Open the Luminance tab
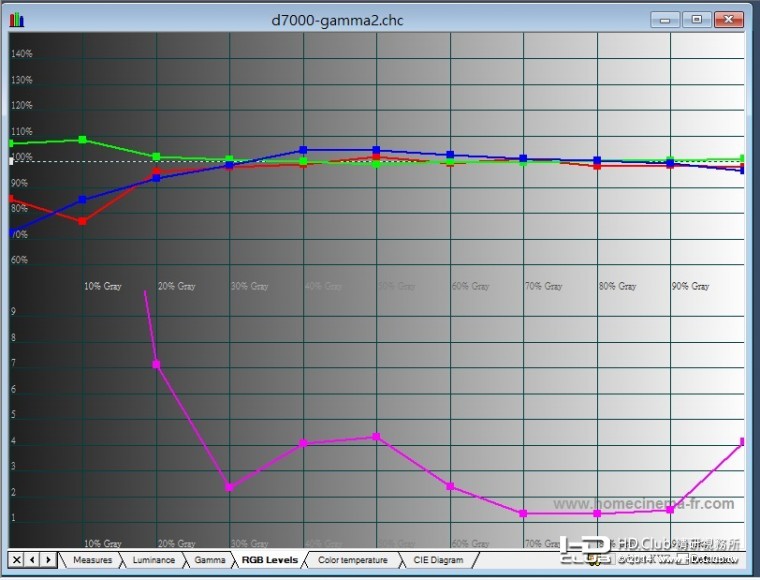Image resolution: width=760 pixels, height=580 pixels. 153,560
